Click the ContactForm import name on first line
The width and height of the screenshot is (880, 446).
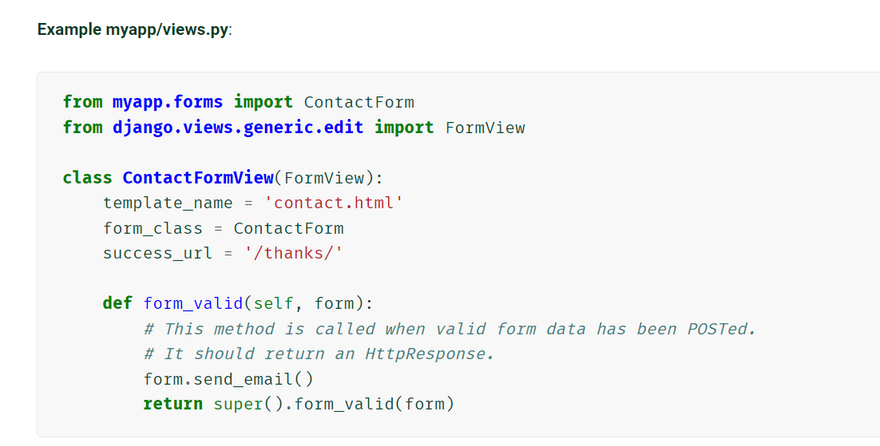point(359,102)
